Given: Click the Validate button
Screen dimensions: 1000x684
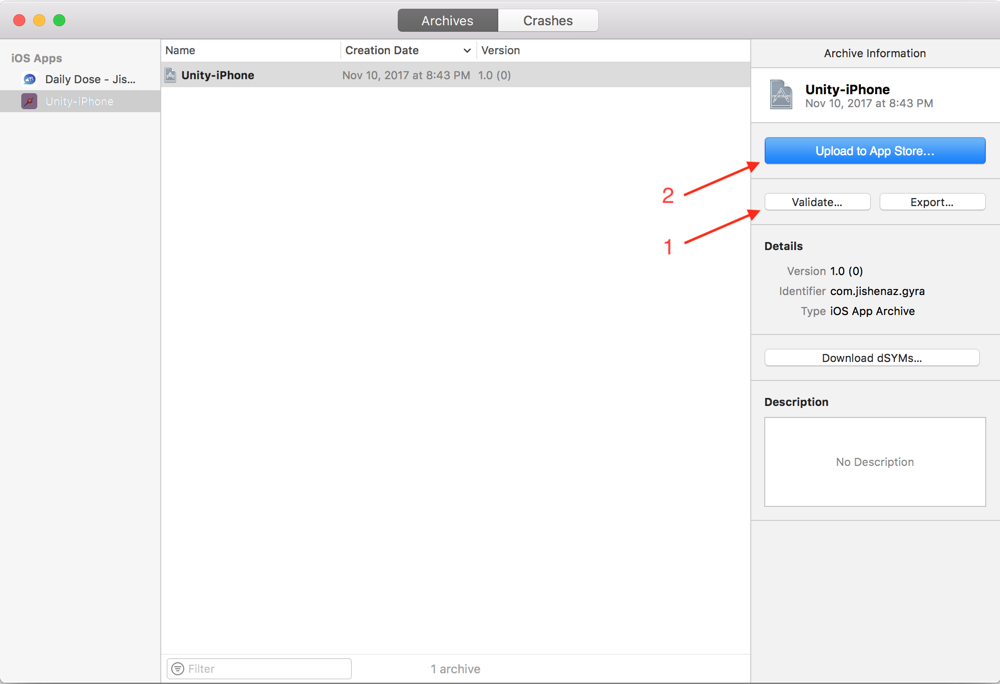Looking at the screenshot, I should [817, 202].
